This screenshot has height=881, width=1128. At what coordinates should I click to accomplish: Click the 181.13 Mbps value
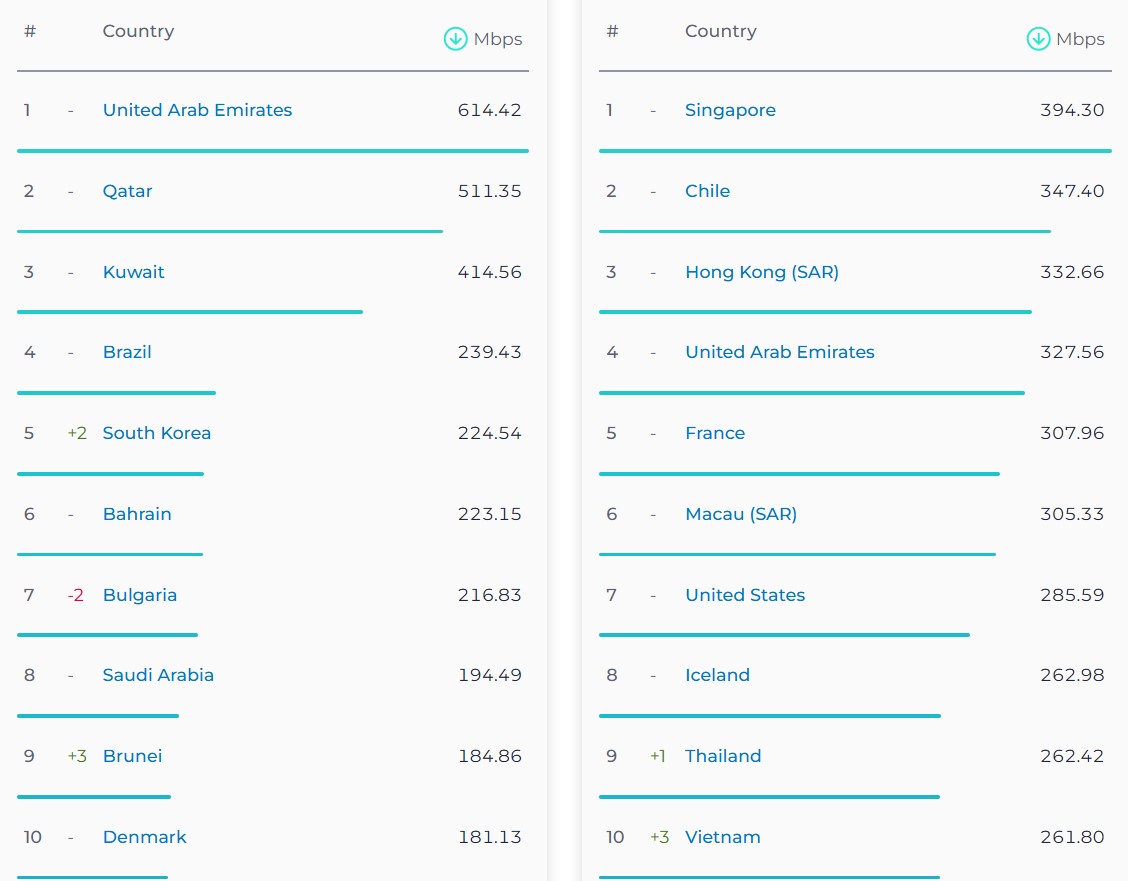click(489, 837)
